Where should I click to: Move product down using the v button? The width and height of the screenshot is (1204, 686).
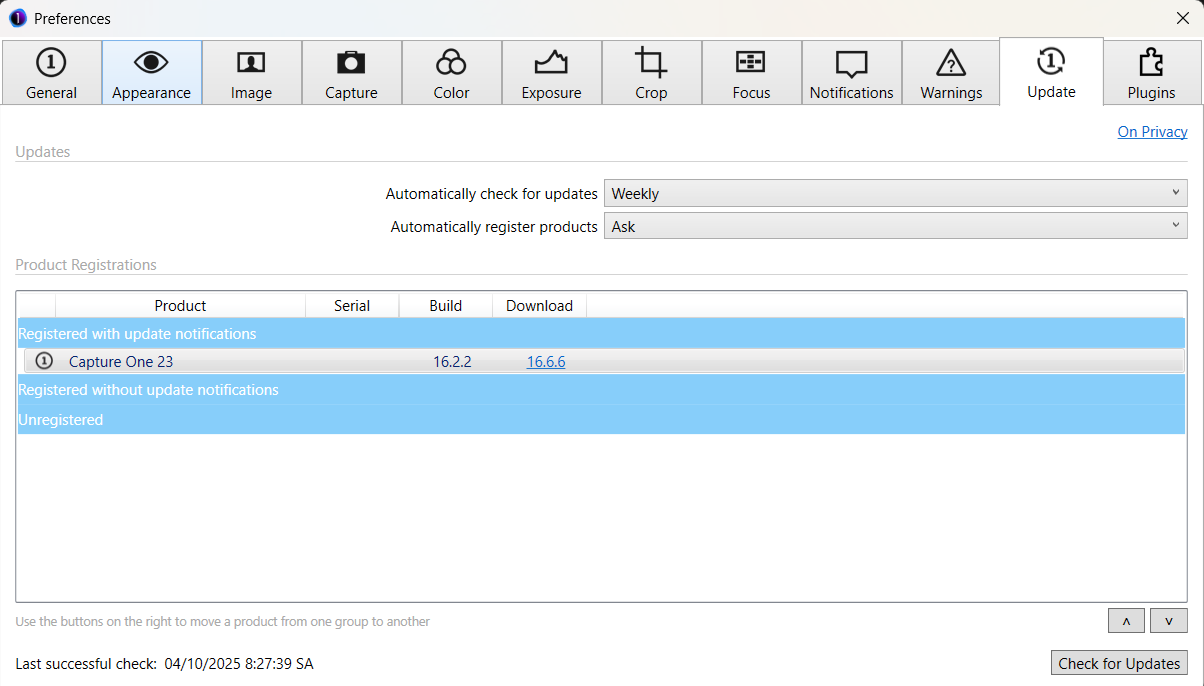pos(1168,620)
